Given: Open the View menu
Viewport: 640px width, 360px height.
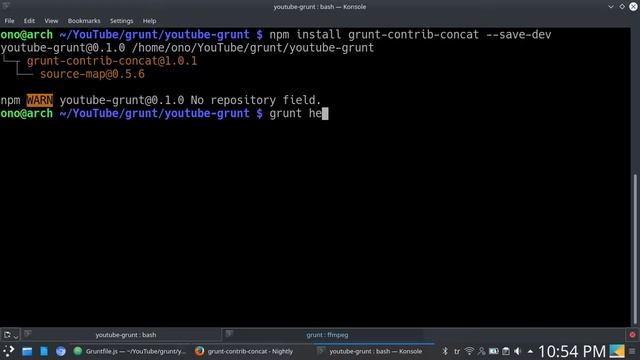Looking at the screenshot, I should coord(51,21).
